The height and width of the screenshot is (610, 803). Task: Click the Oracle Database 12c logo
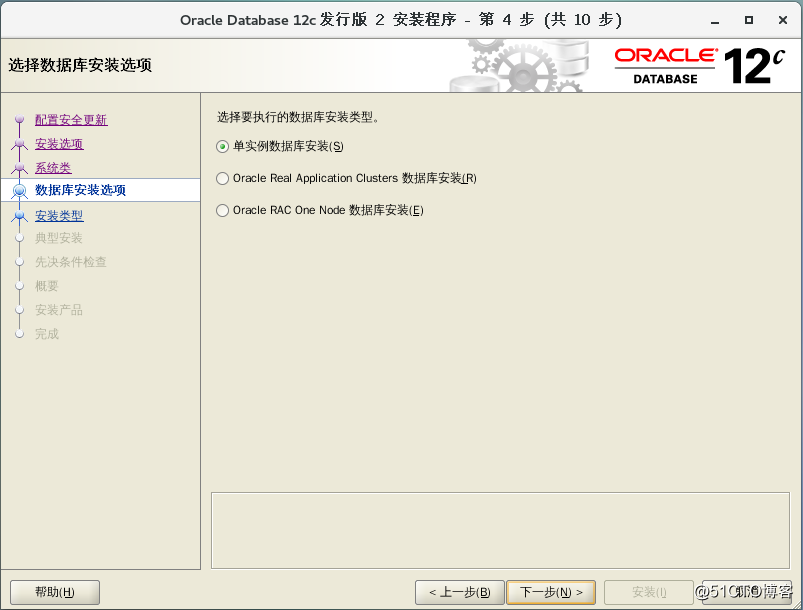coord(700,66)
